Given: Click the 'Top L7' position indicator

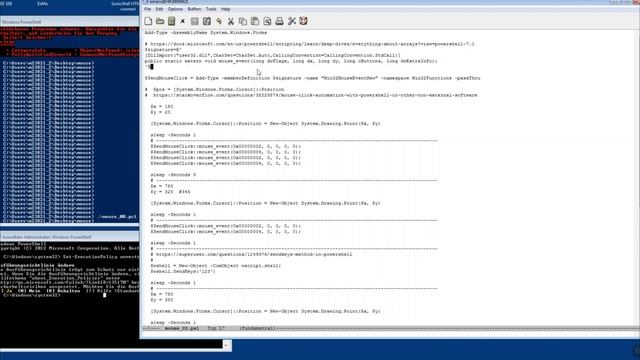Looking at the screenshot, I should click(x=216, y=328).
